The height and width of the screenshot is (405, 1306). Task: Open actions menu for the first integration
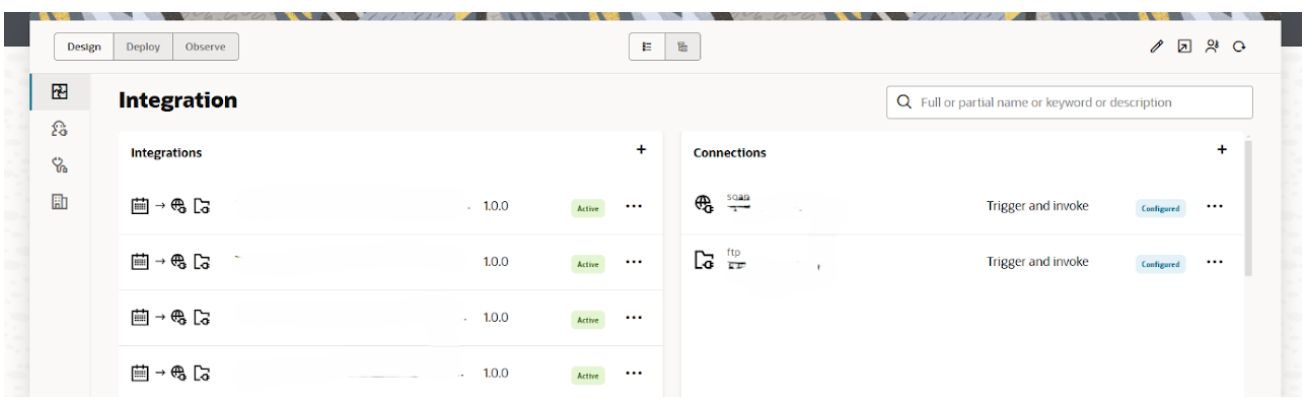633,207
